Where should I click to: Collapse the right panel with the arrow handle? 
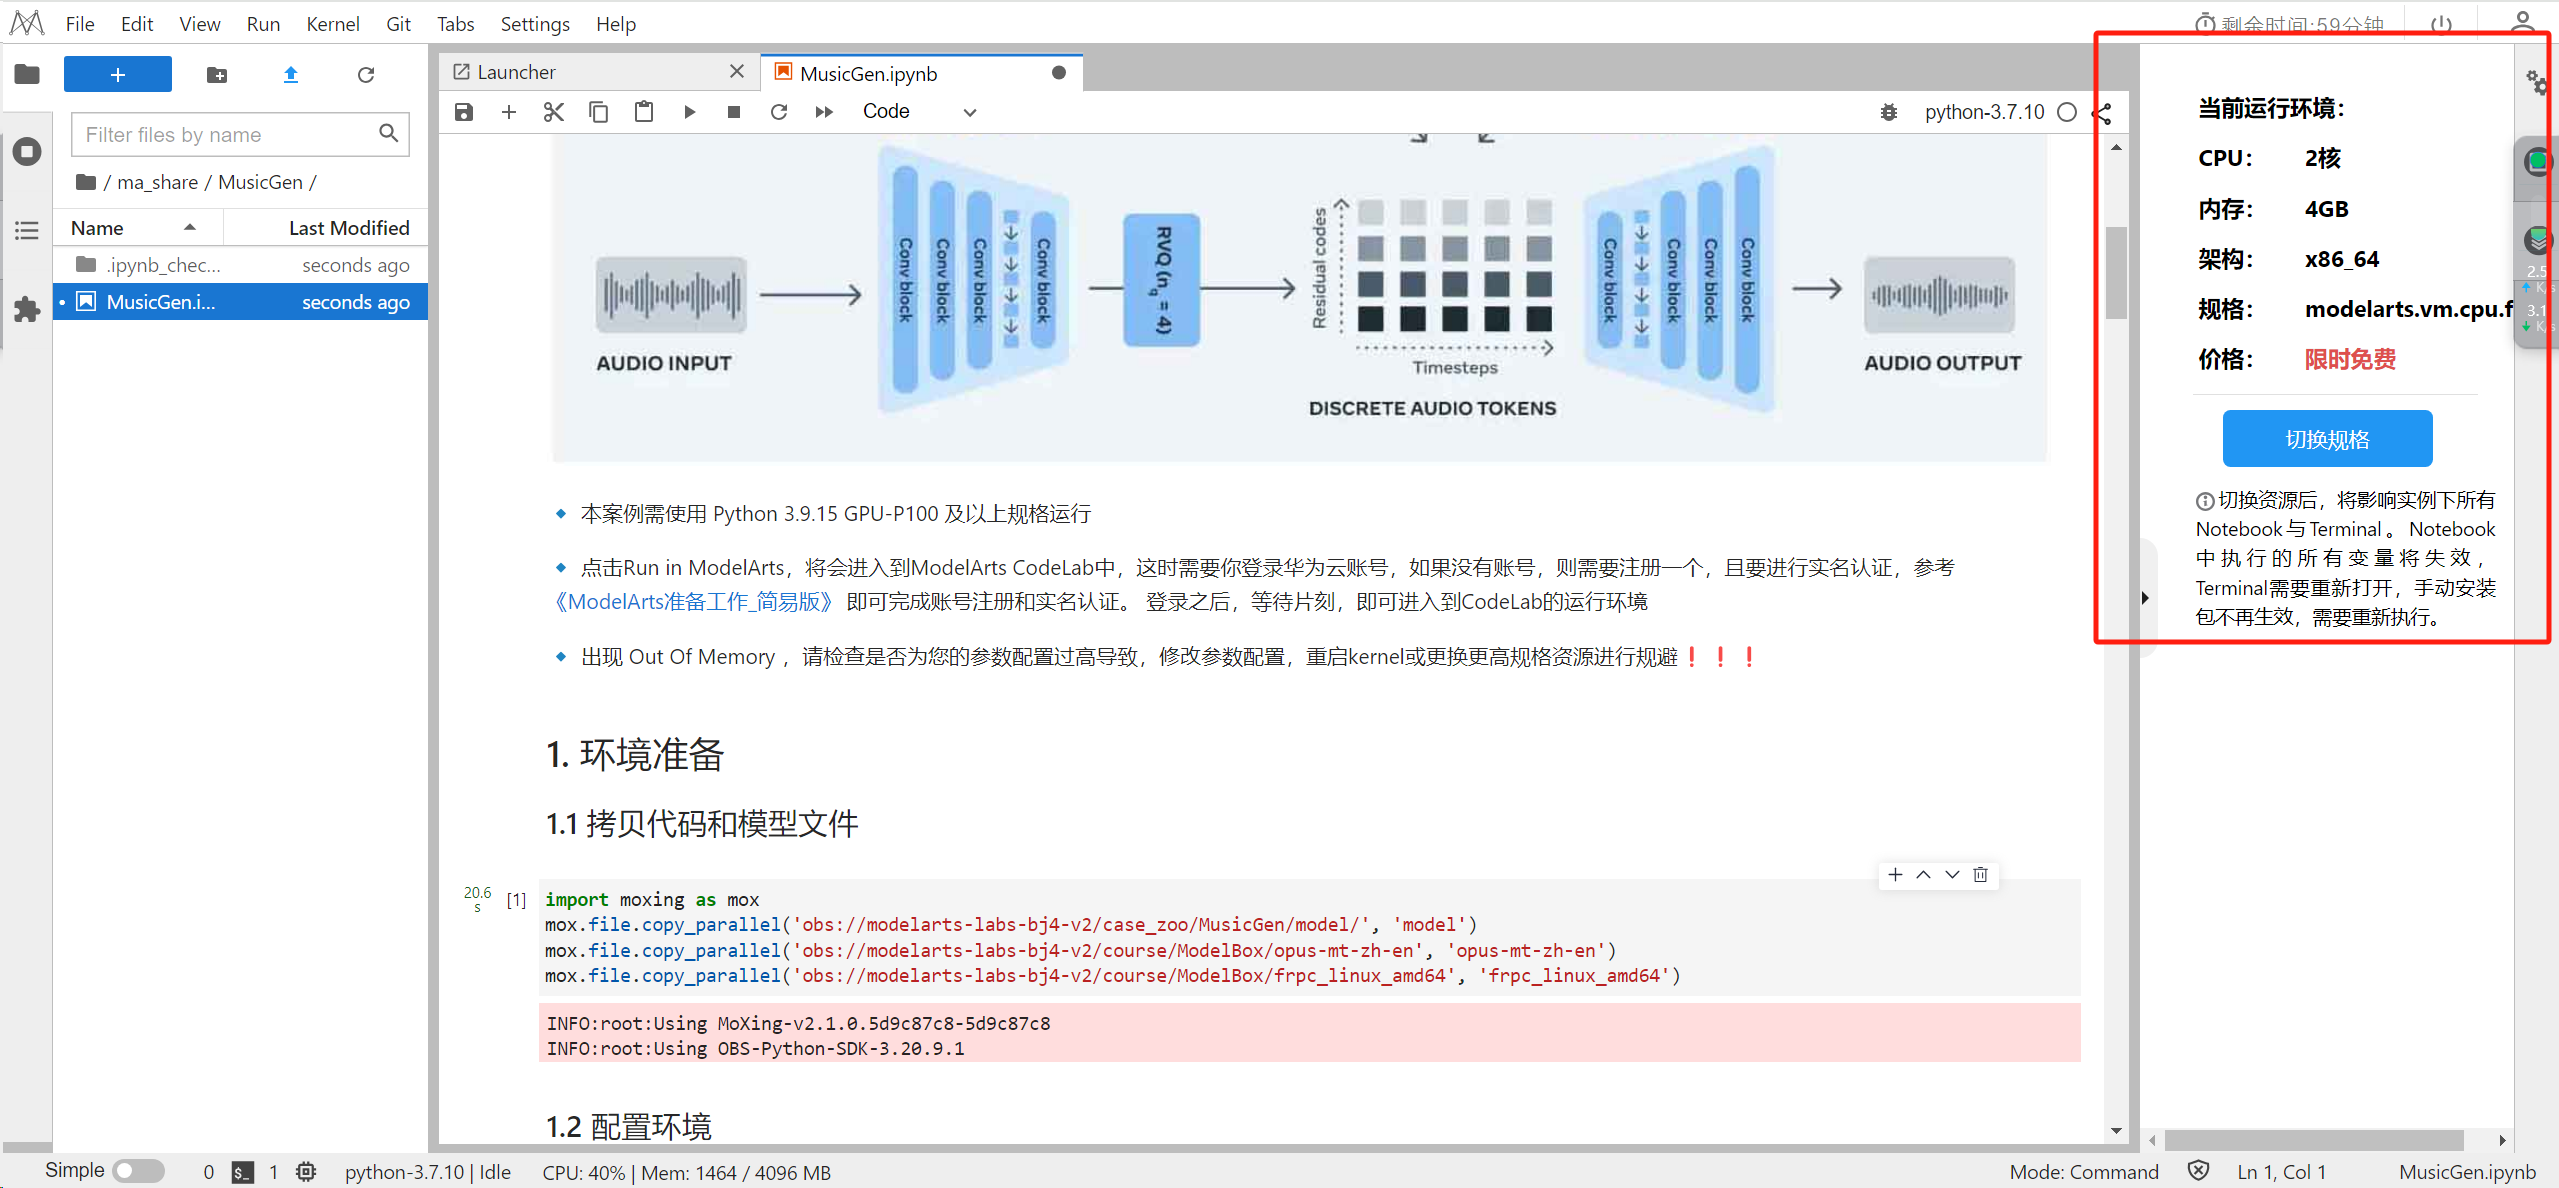coord(2145,598)
